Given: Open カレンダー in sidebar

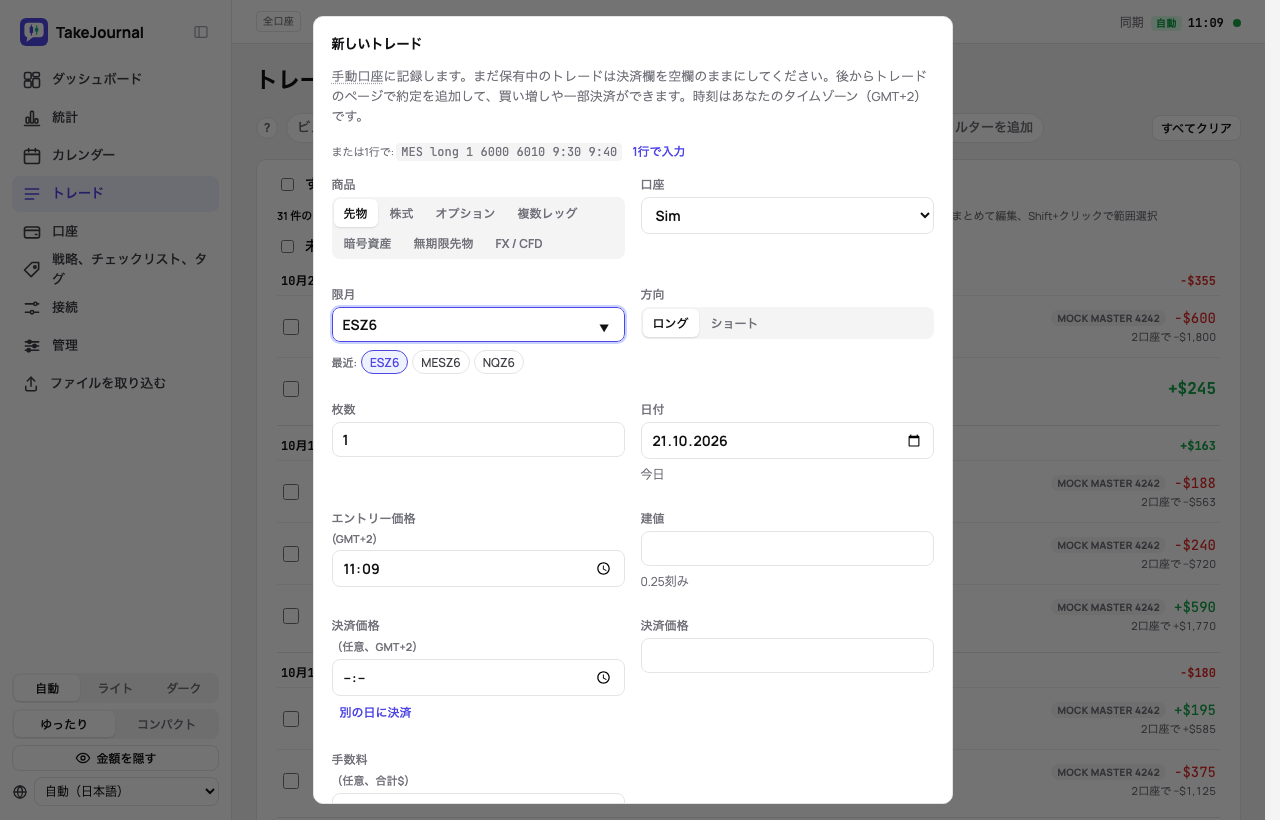Looking at the screenshot, I should tap(115, 155).
